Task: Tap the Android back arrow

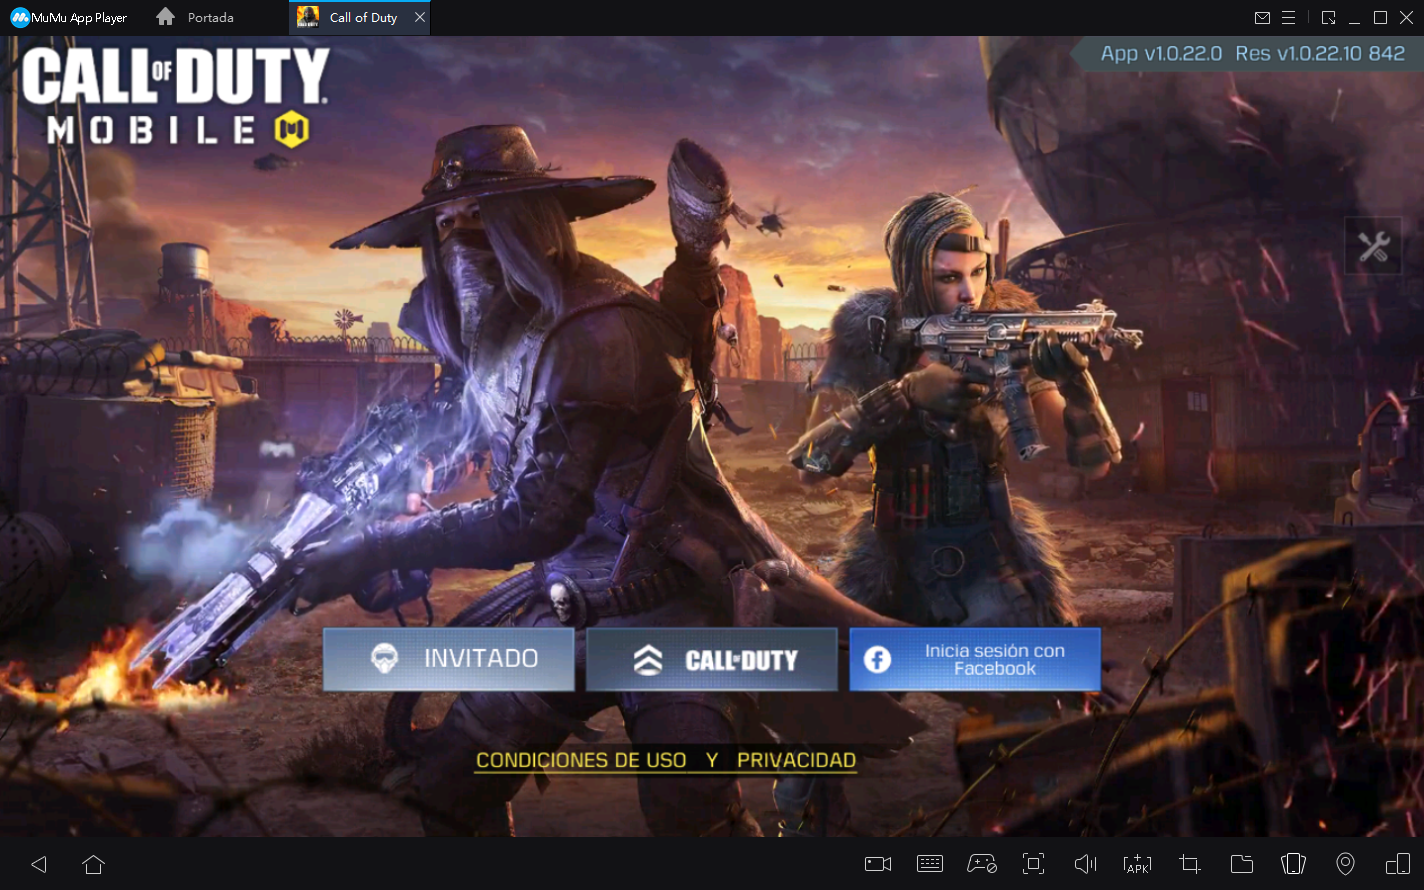Action: tap(39, 864)
